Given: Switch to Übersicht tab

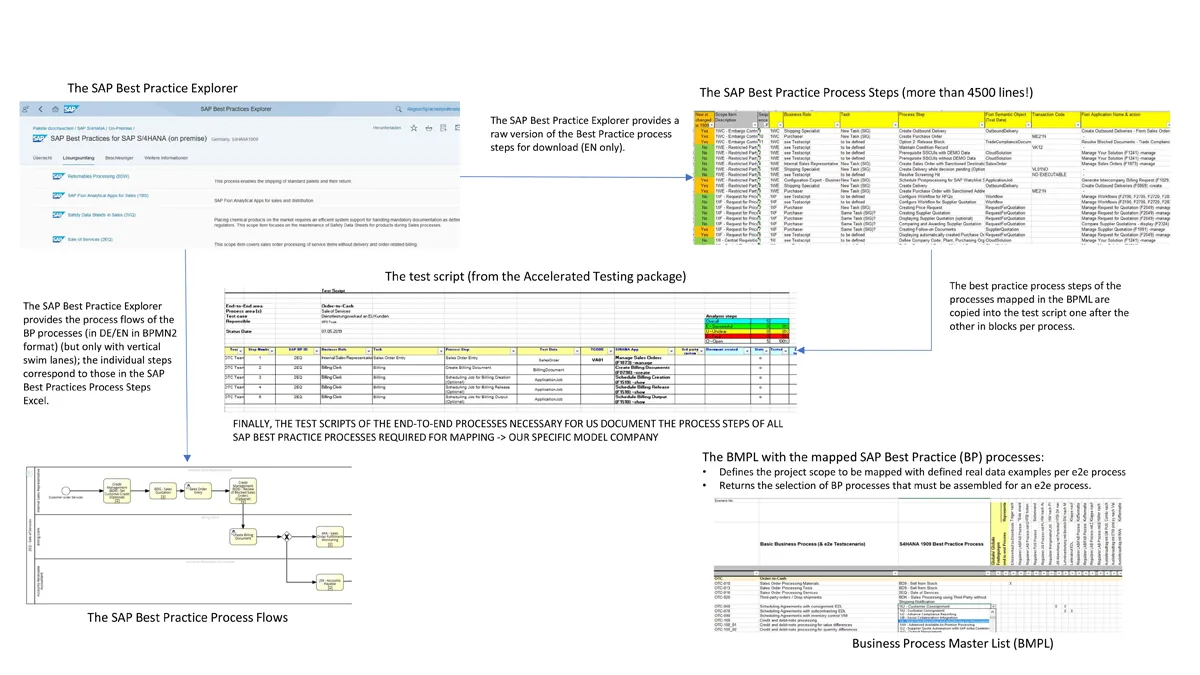Looking at the screenshot, I should 42,158.
